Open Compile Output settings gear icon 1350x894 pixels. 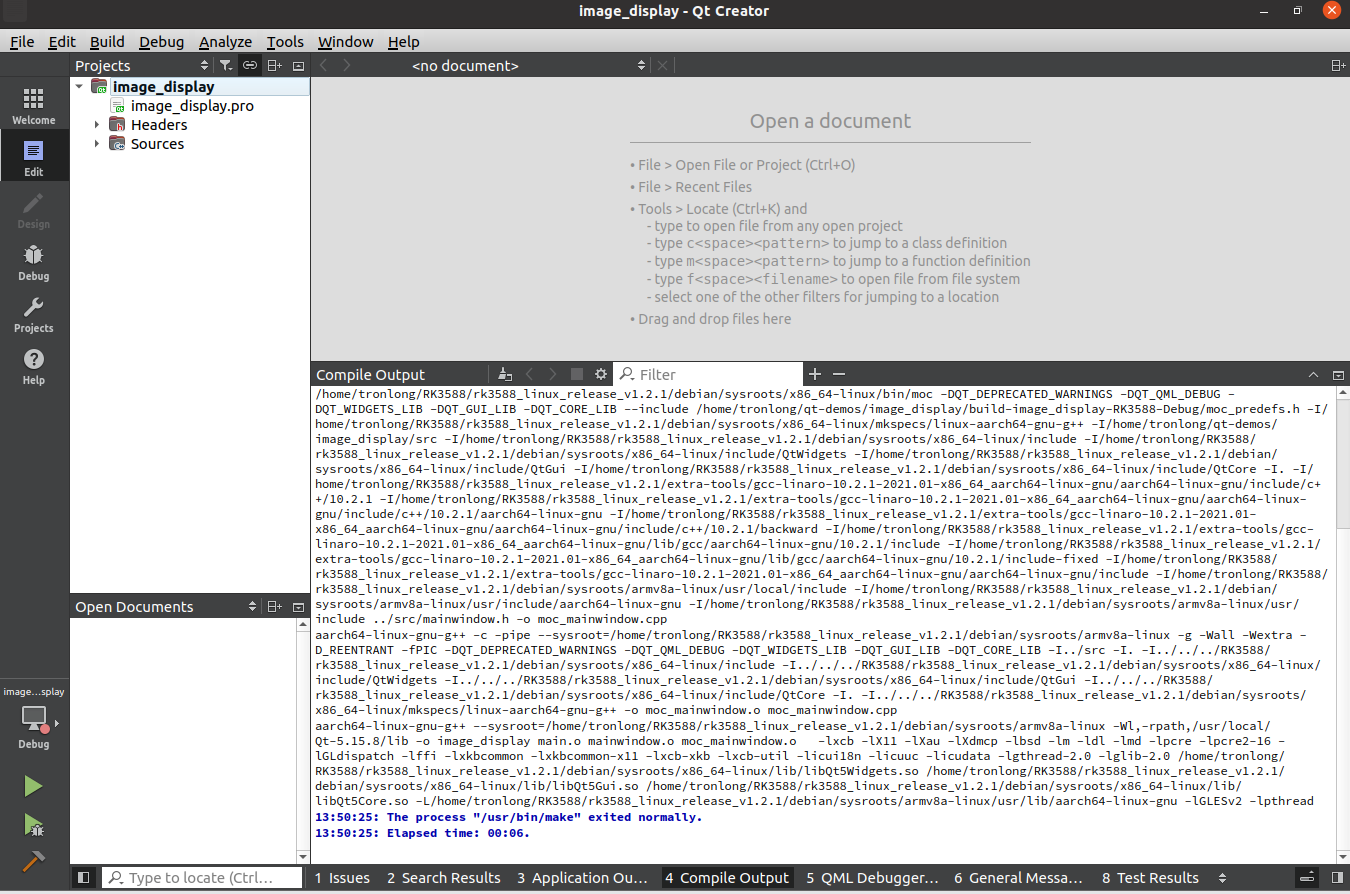click(x=601, y=374)
